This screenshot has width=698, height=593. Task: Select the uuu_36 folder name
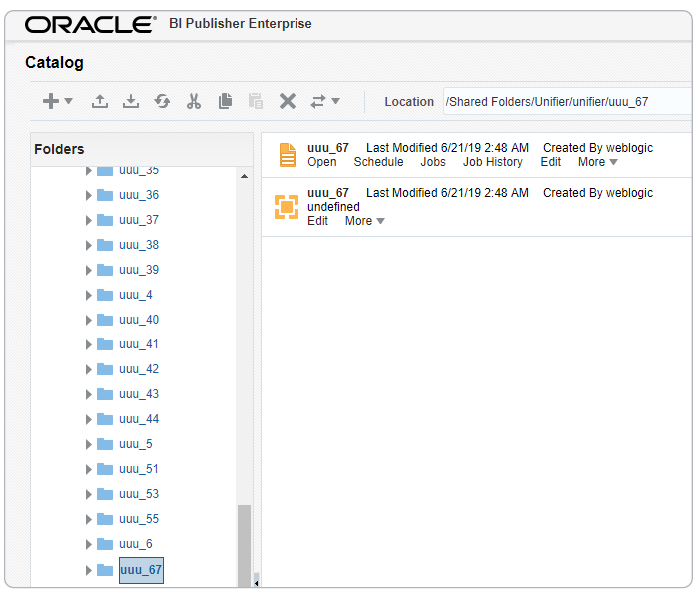139,195
